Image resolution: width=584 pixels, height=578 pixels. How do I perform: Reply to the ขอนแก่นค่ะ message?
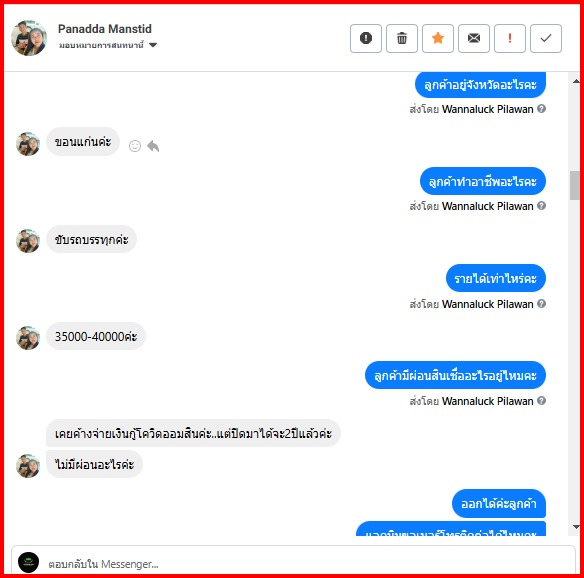pyautogui.click(x=153, y=146)
